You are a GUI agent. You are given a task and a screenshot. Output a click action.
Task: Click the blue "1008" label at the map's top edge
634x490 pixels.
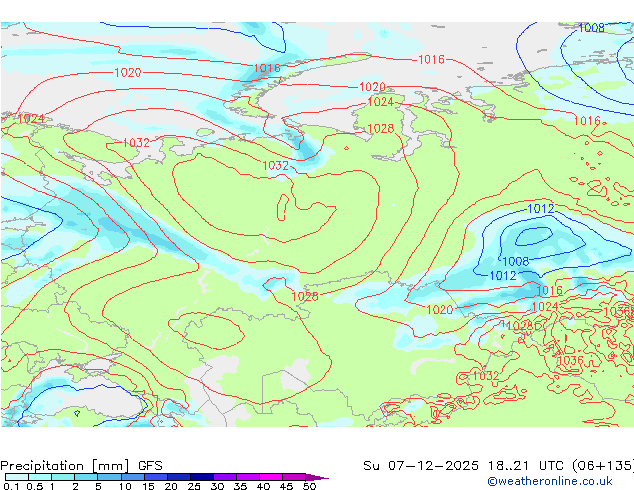pos(592,27)
